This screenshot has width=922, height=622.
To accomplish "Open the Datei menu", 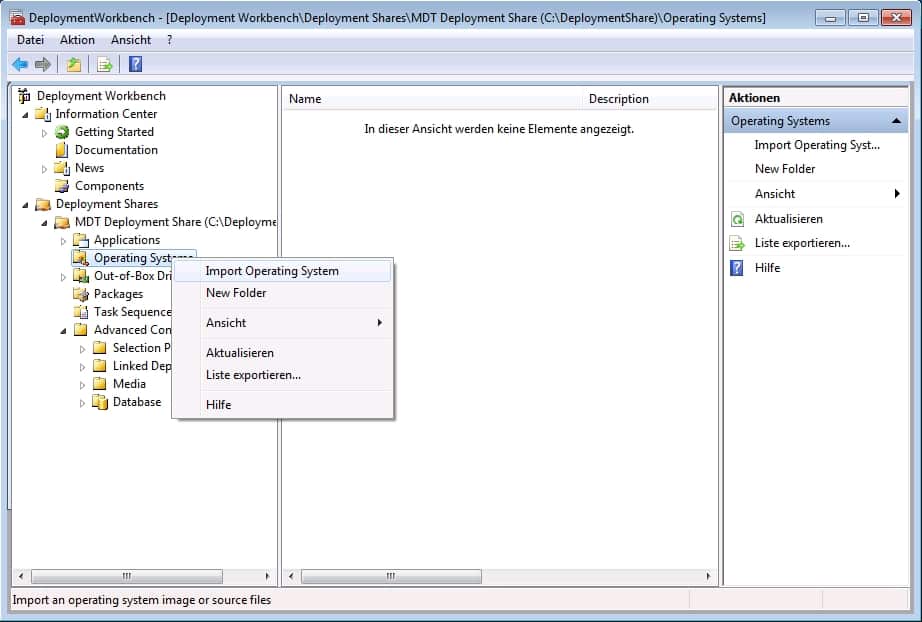I will tap(30, 40).
